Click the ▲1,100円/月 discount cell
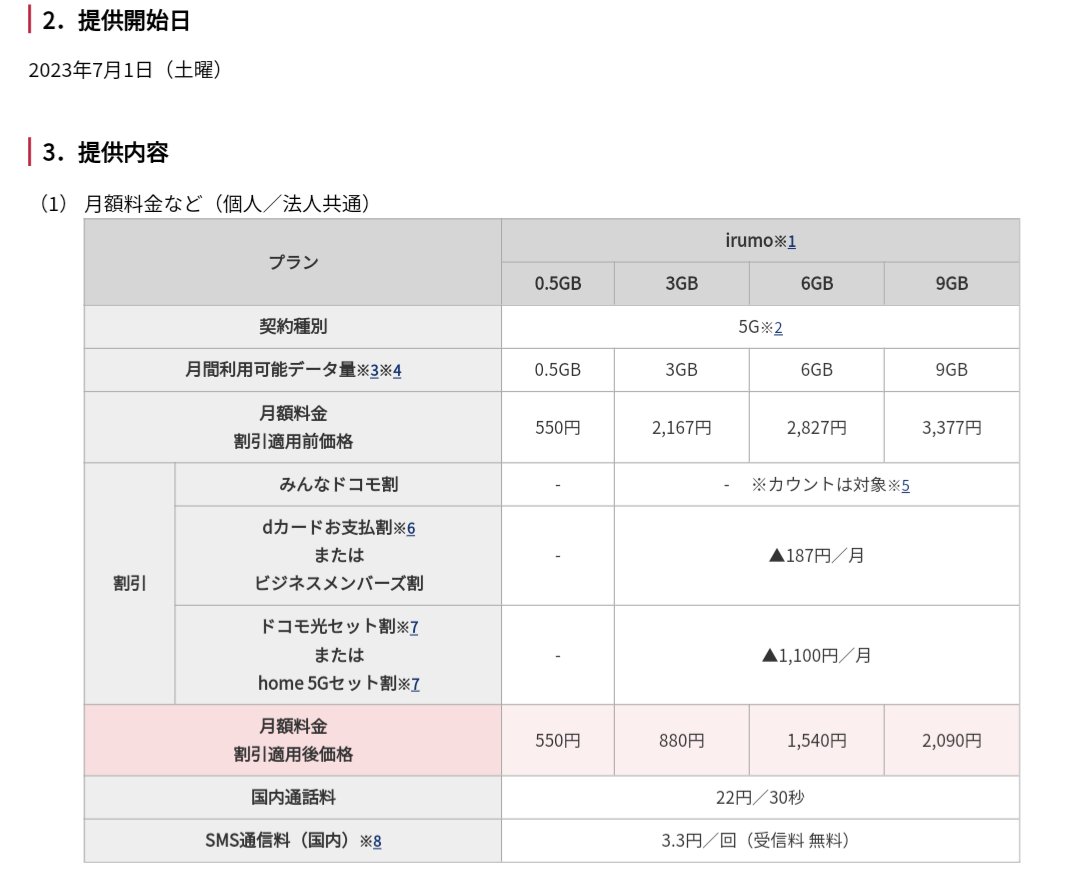The width and height of the screenshot is (1080, 878). coord(817,656)
